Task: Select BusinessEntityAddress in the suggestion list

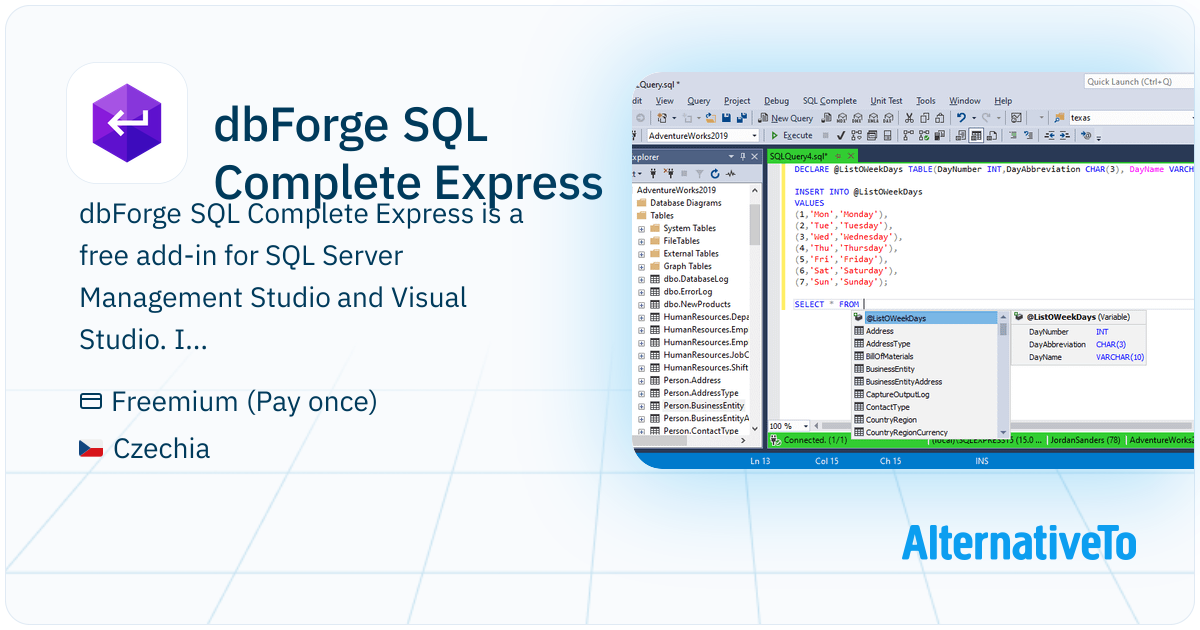Action: tap(925, 381)
